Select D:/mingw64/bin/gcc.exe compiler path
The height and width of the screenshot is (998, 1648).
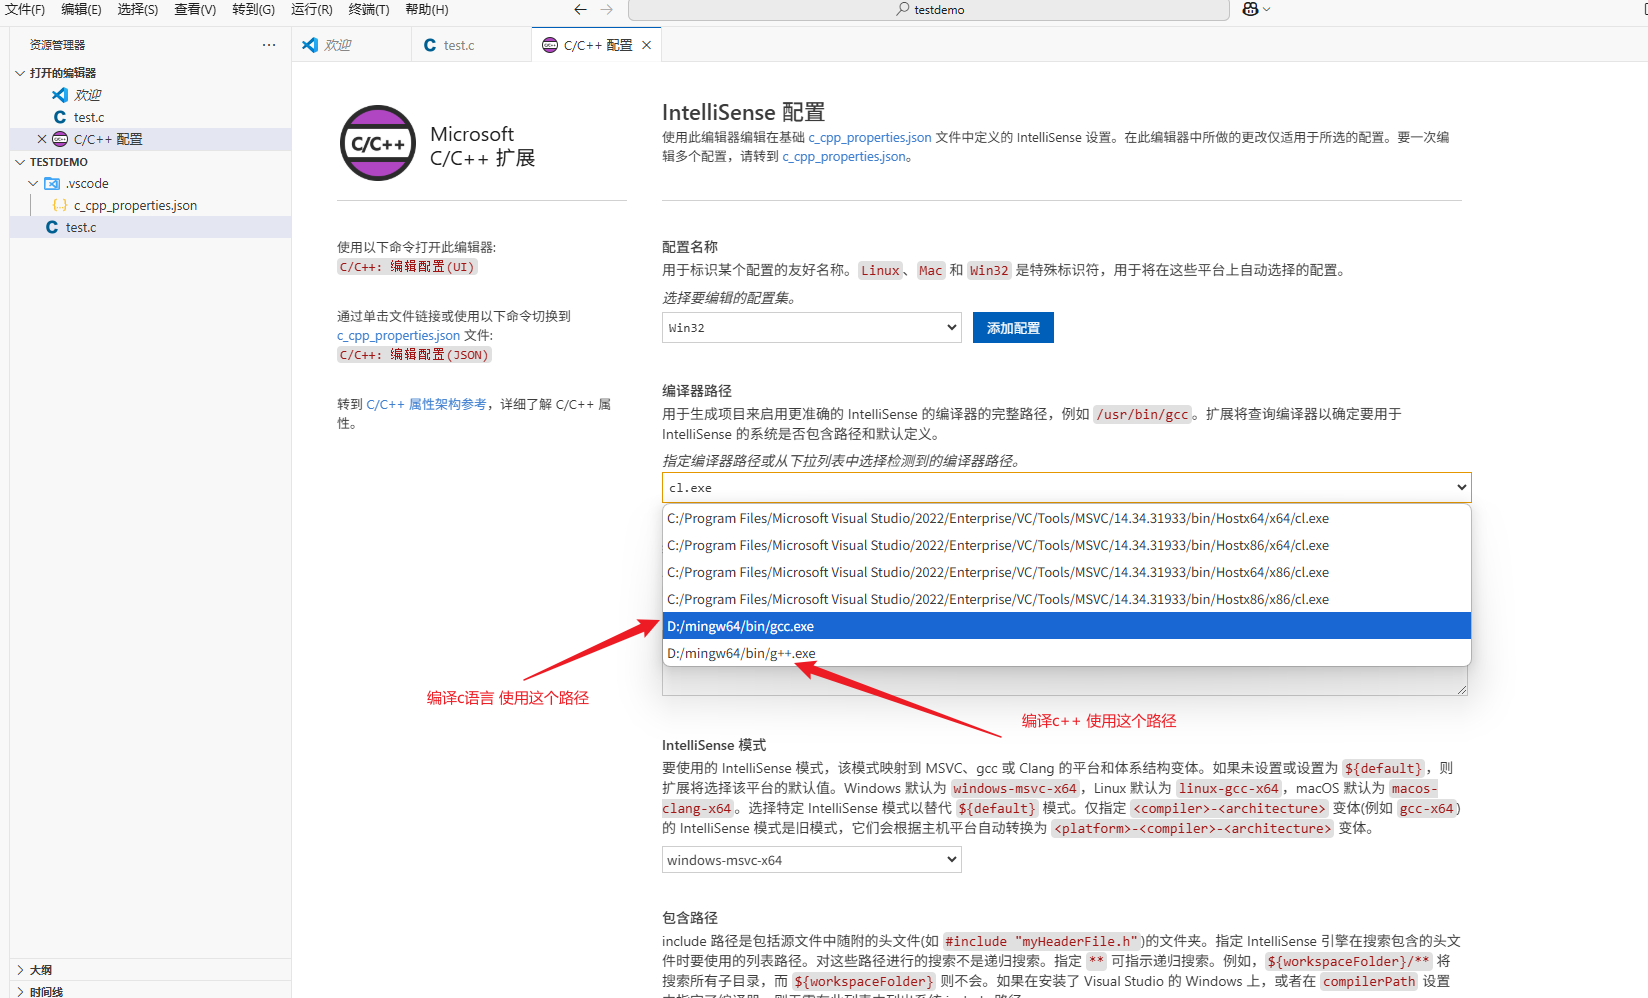(1066, 626)
